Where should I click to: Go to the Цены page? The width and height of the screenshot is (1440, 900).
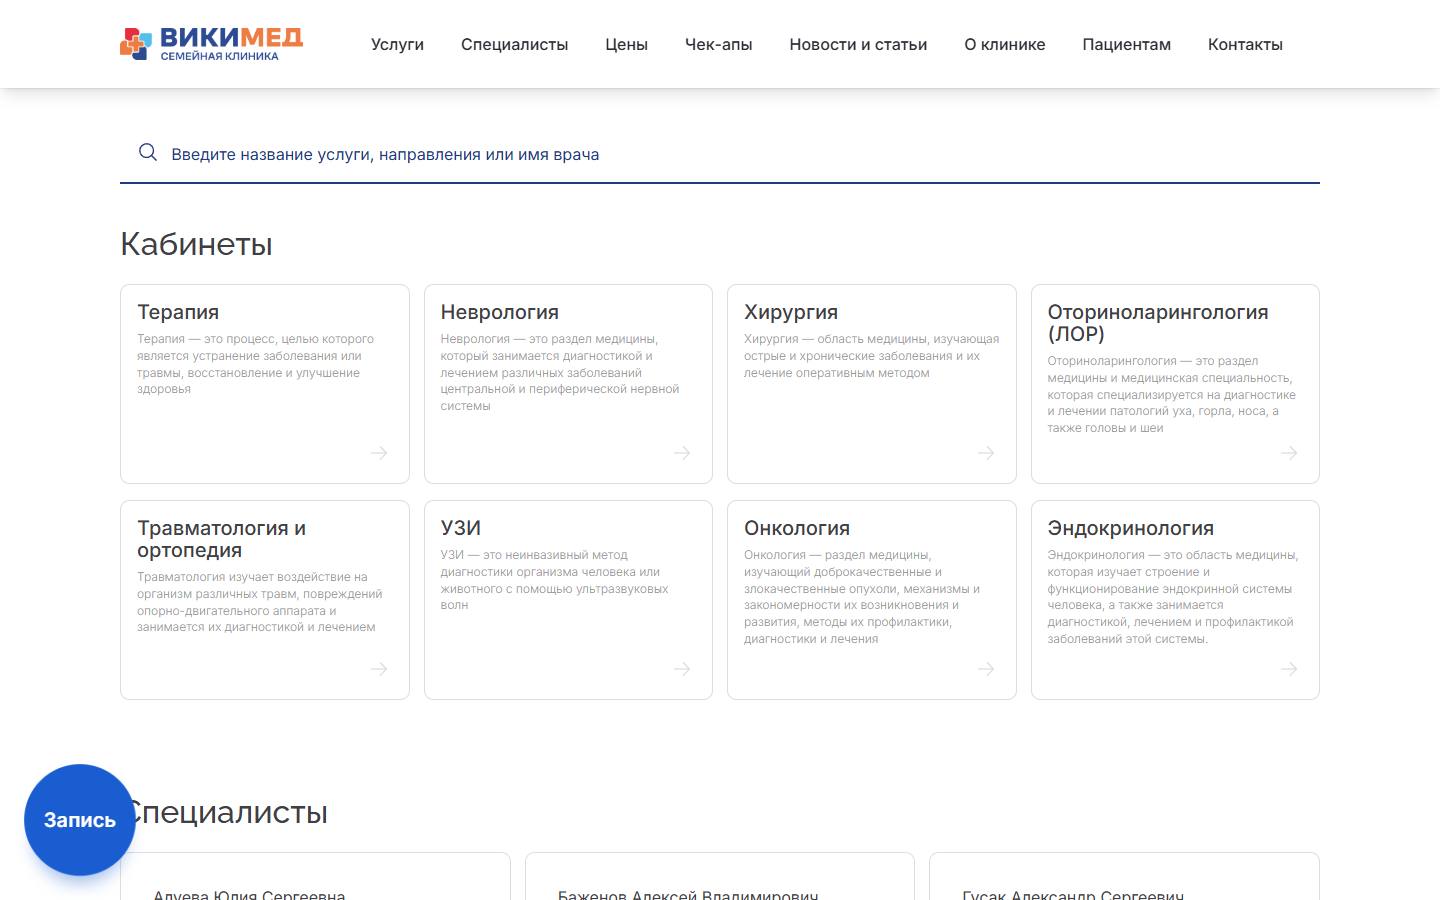[626, 45]
